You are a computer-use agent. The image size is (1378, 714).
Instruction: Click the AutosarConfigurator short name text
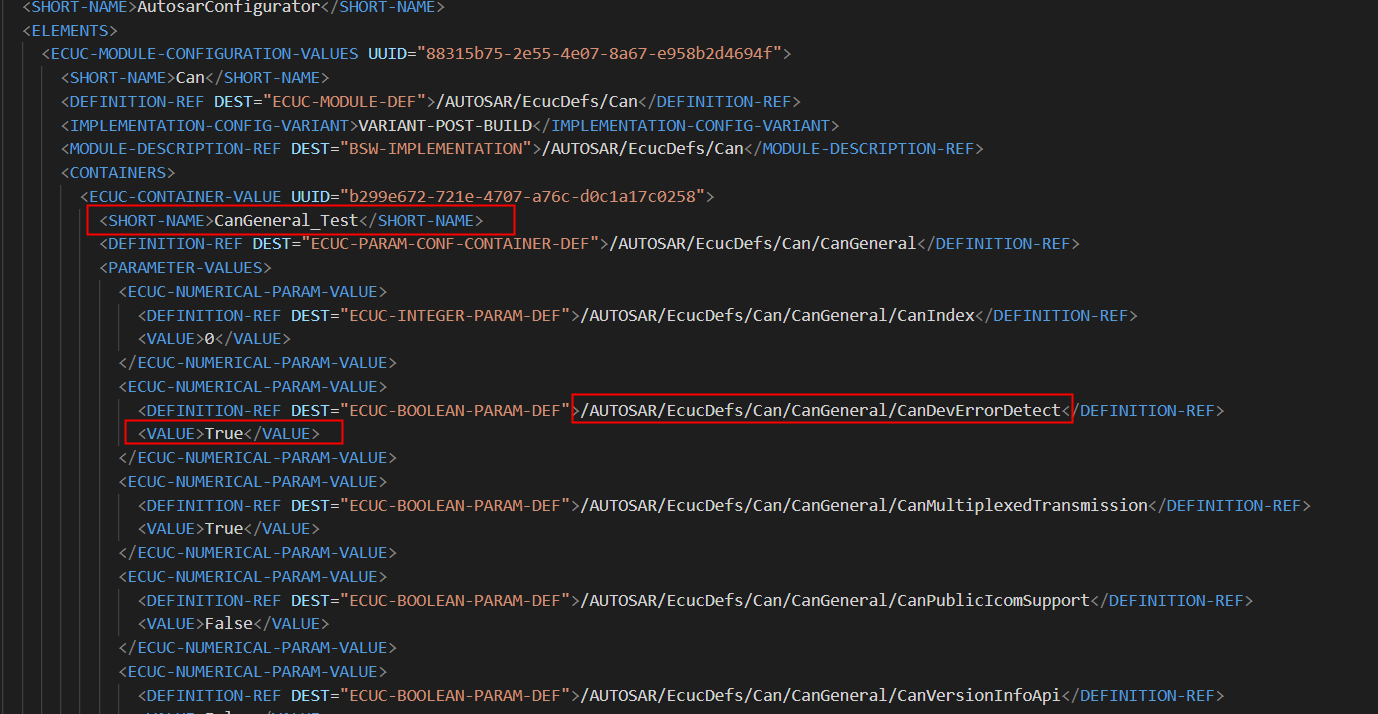tap(224, 8)
